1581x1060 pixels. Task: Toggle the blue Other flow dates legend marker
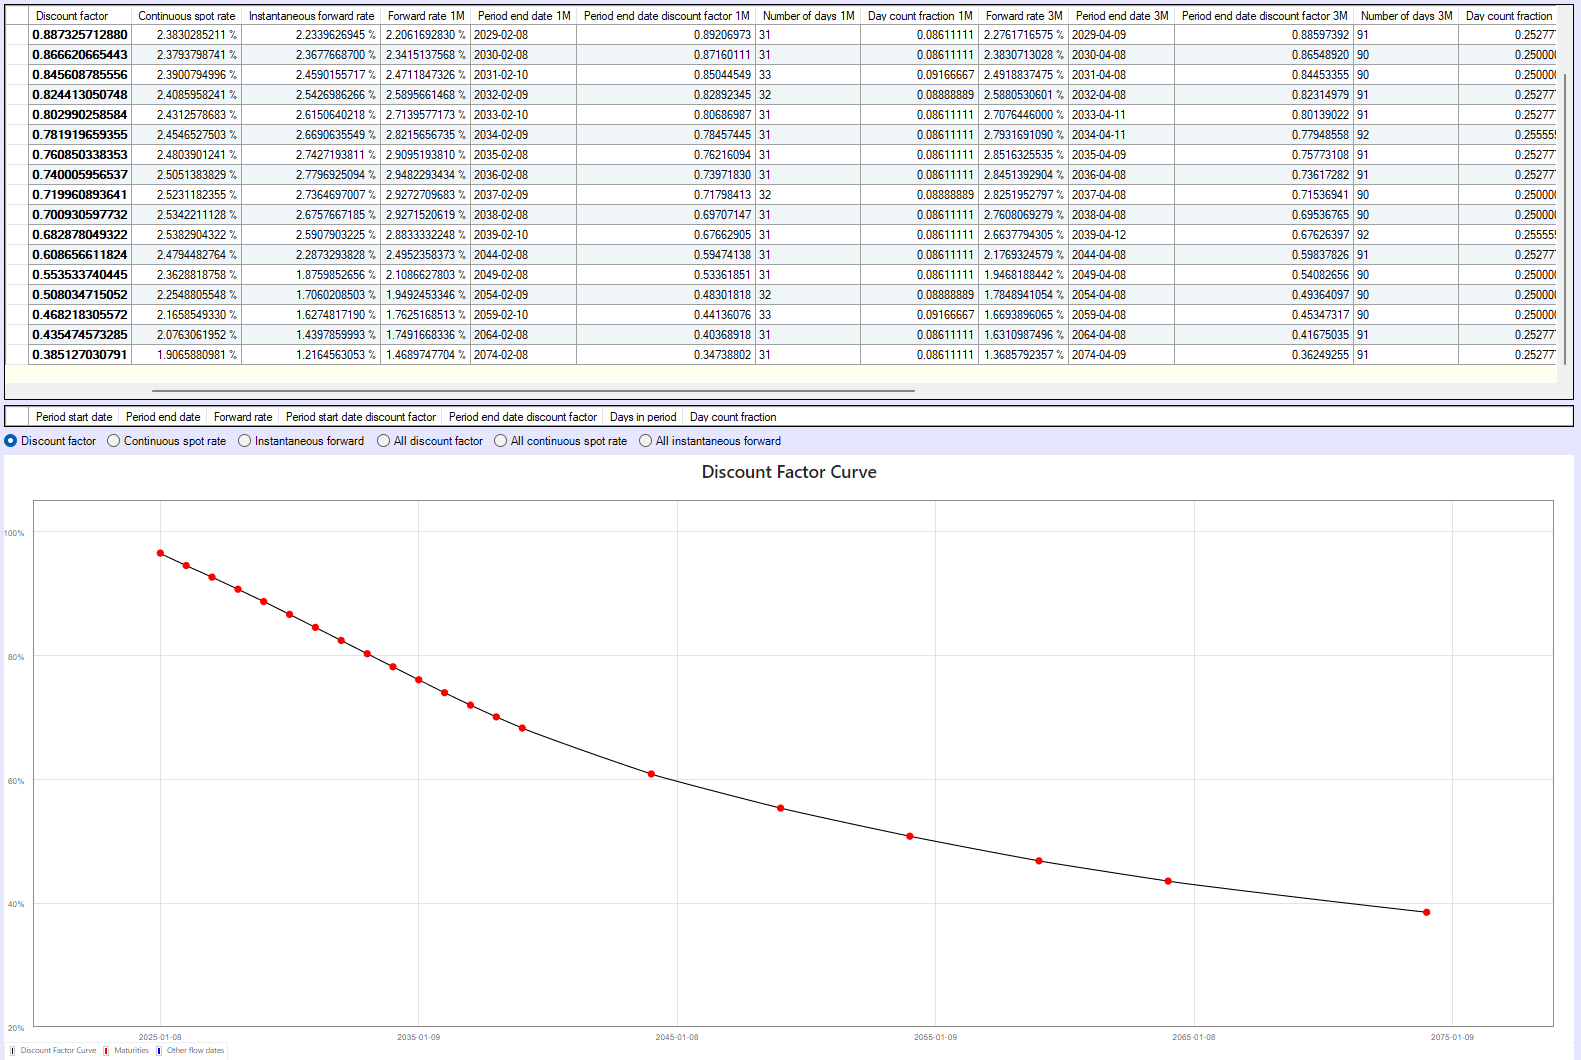(x=159, y=1050)
